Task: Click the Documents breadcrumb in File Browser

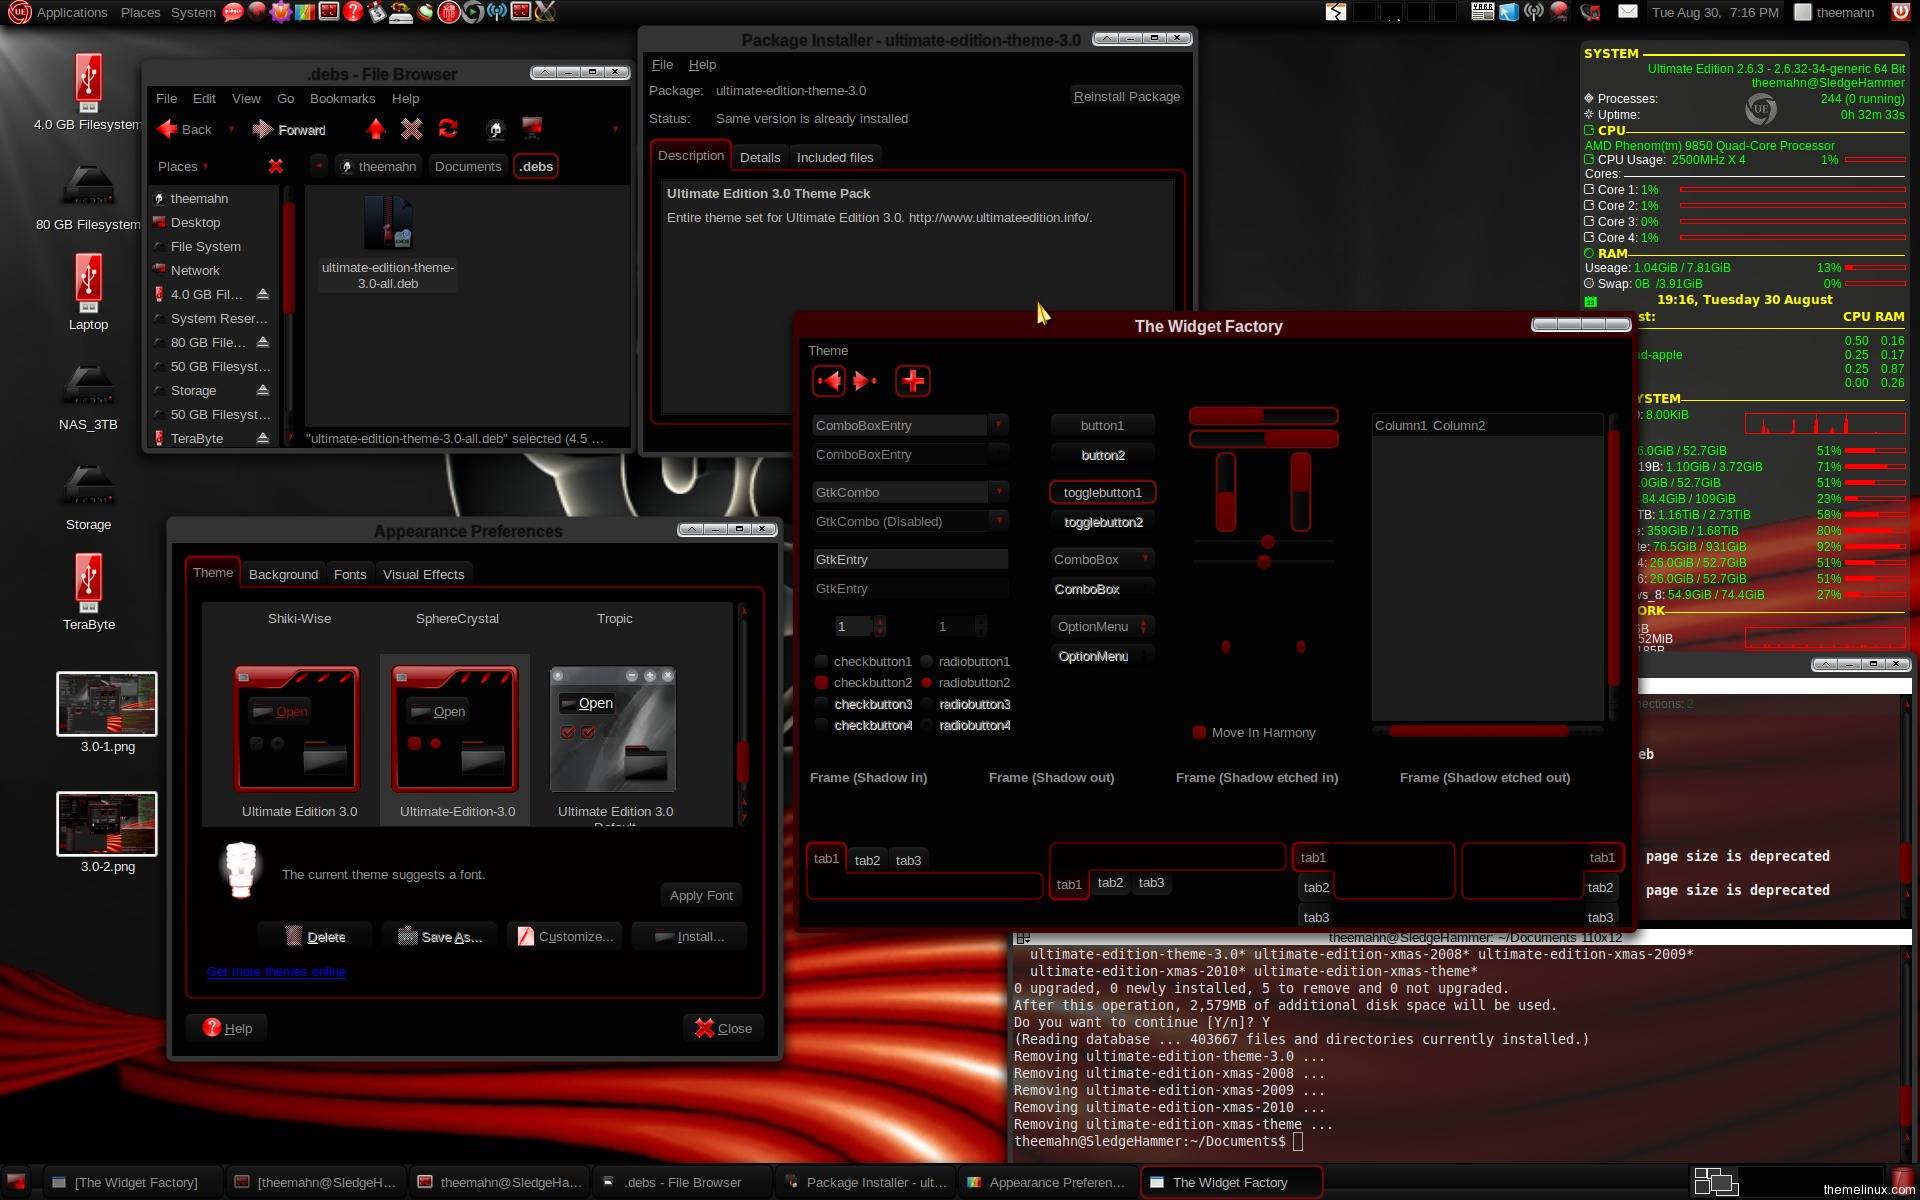Action: 467,166
